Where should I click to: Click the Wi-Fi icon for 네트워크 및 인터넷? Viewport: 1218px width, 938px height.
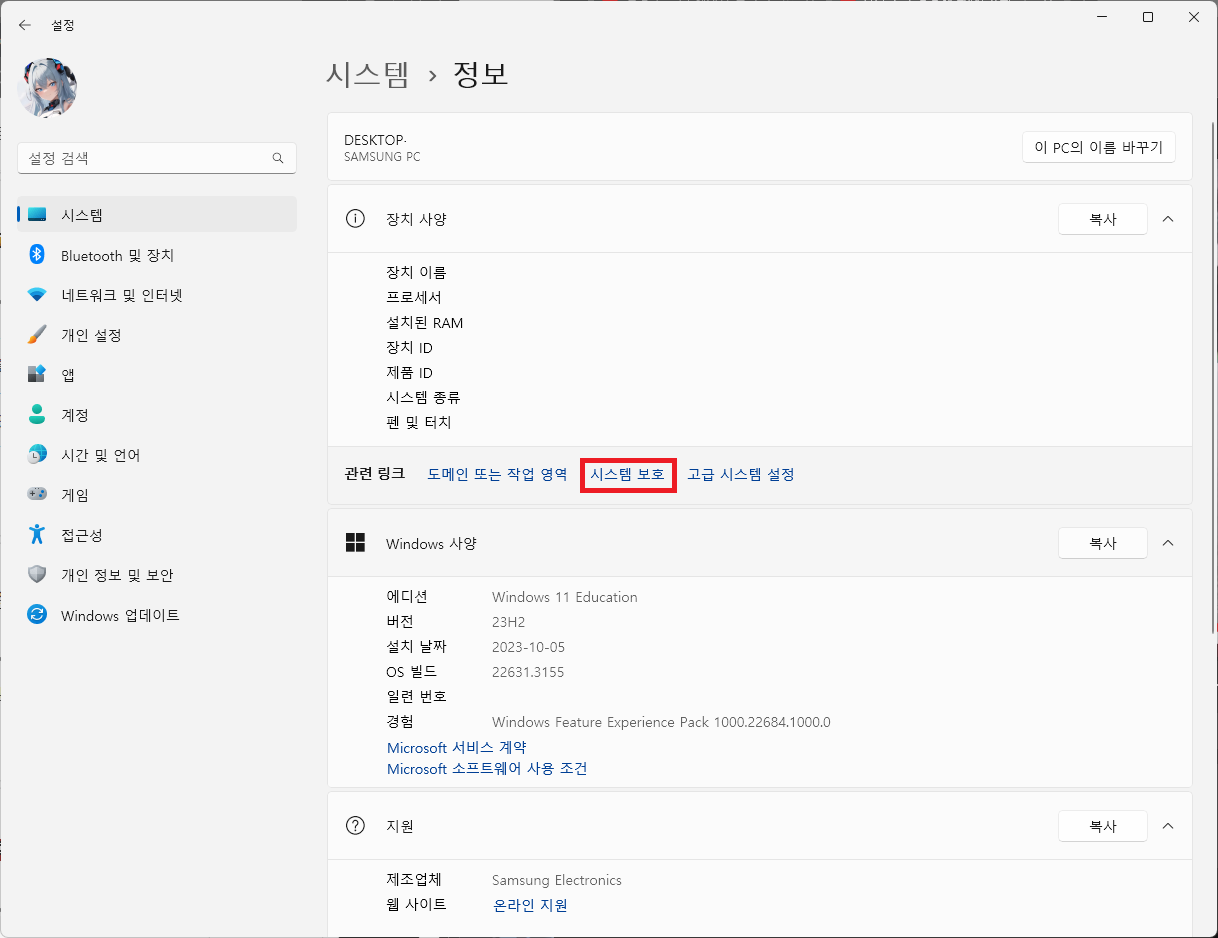(37, 295)
